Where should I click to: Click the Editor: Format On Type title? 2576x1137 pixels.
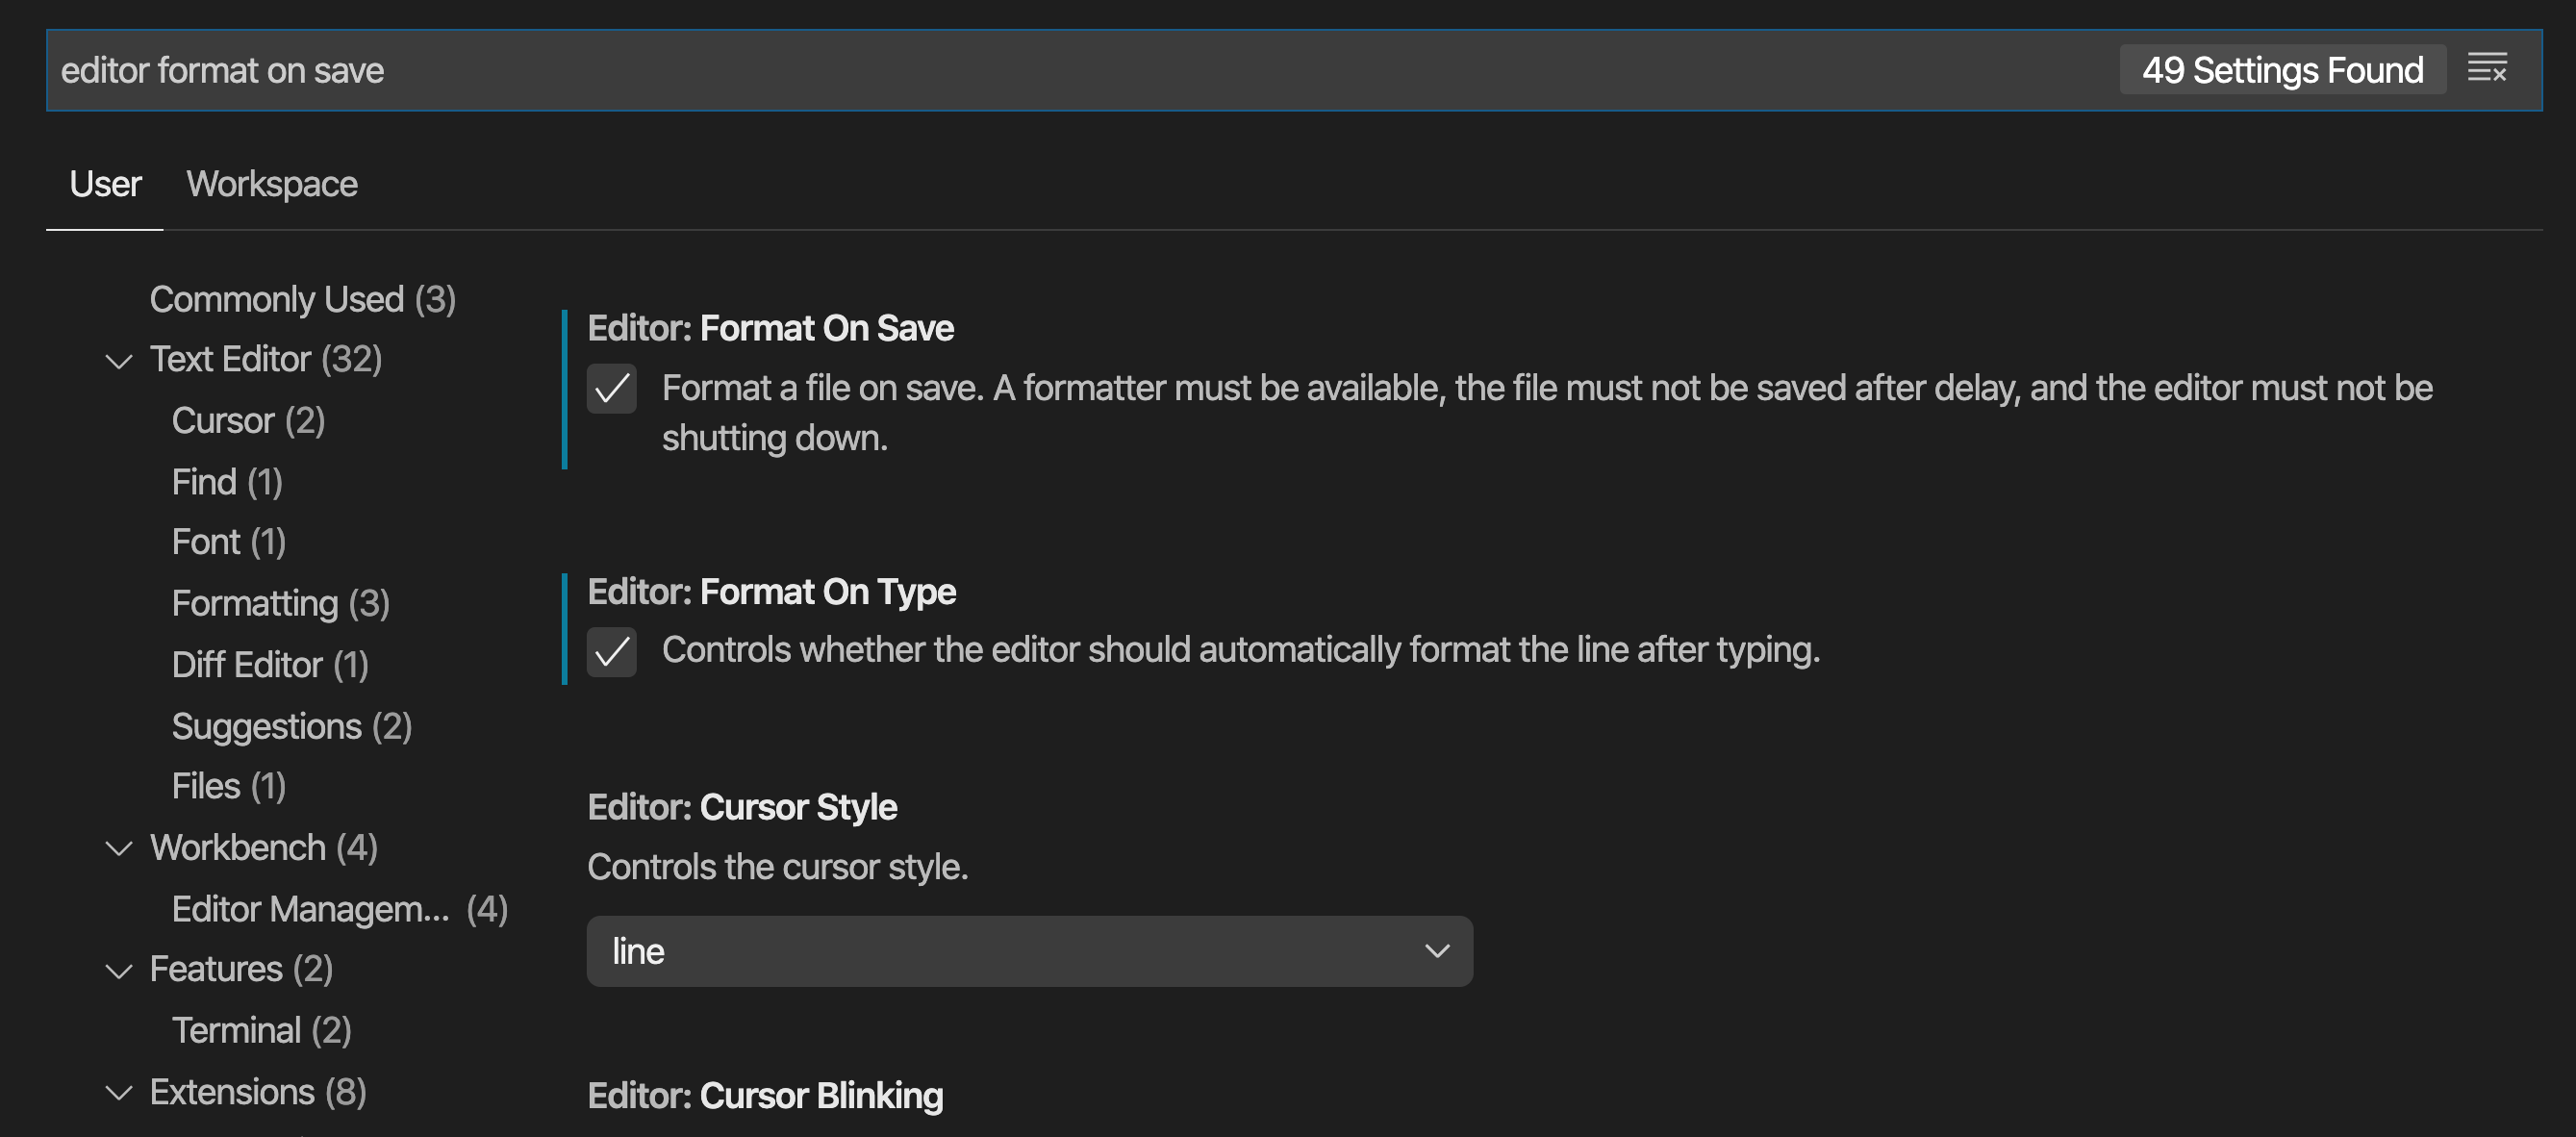point(772,592)
